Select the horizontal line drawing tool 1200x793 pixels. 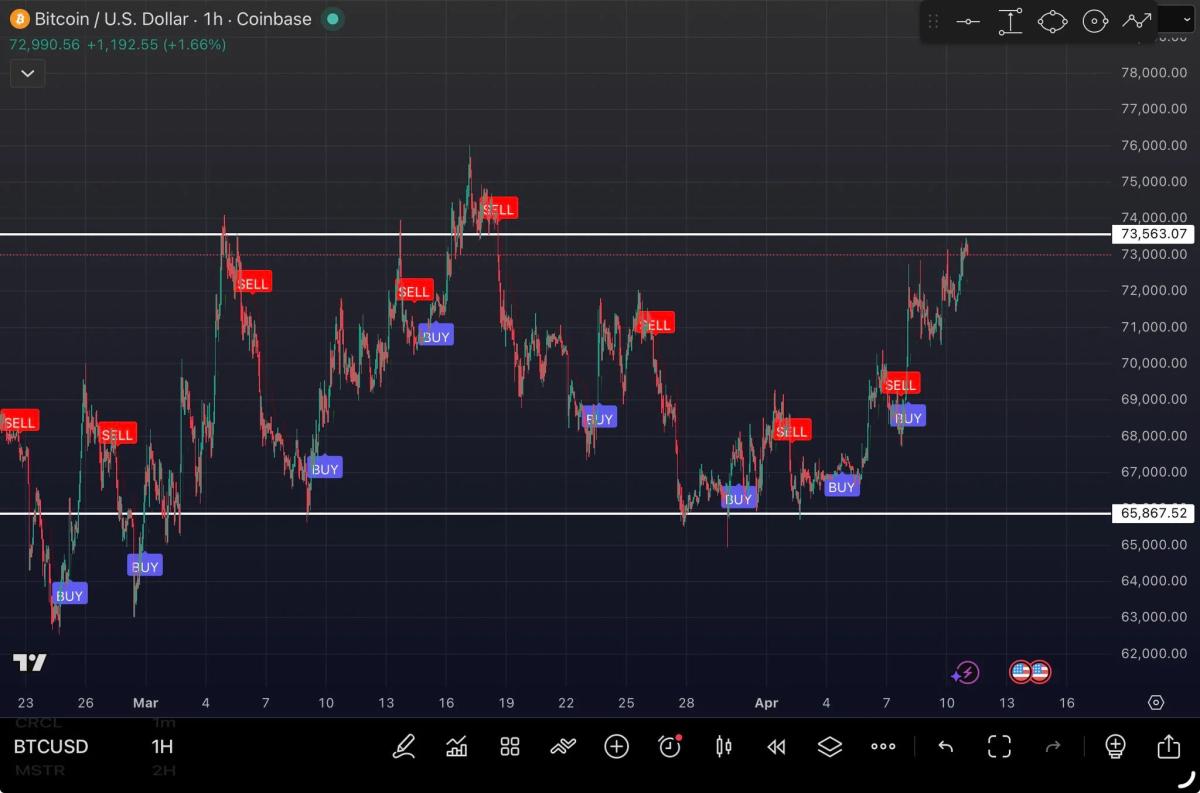pyautogui.click(x=967, y=21)
